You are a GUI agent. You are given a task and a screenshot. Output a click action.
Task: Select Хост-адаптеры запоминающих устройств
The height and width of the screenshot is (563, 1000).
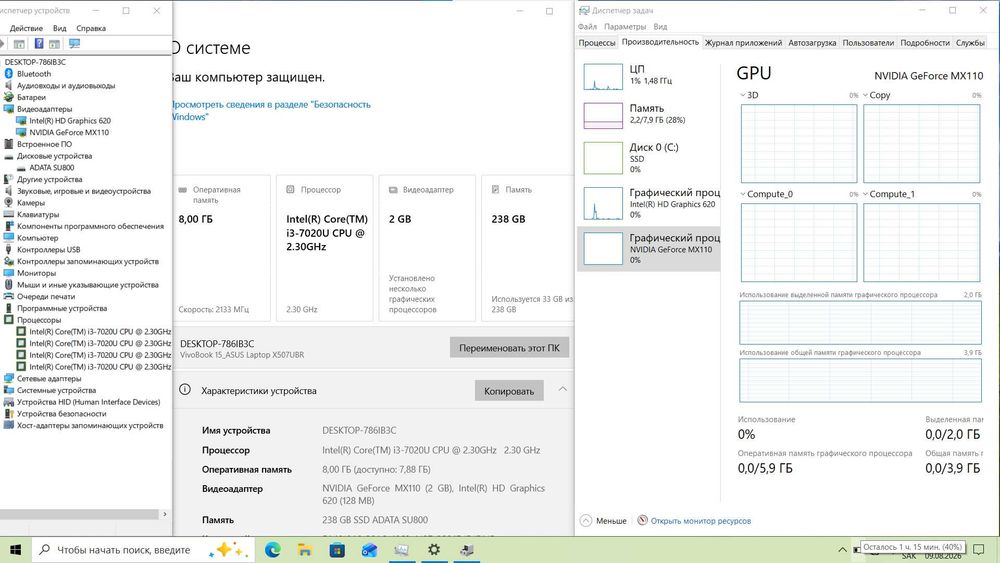[x=90, y=425]
